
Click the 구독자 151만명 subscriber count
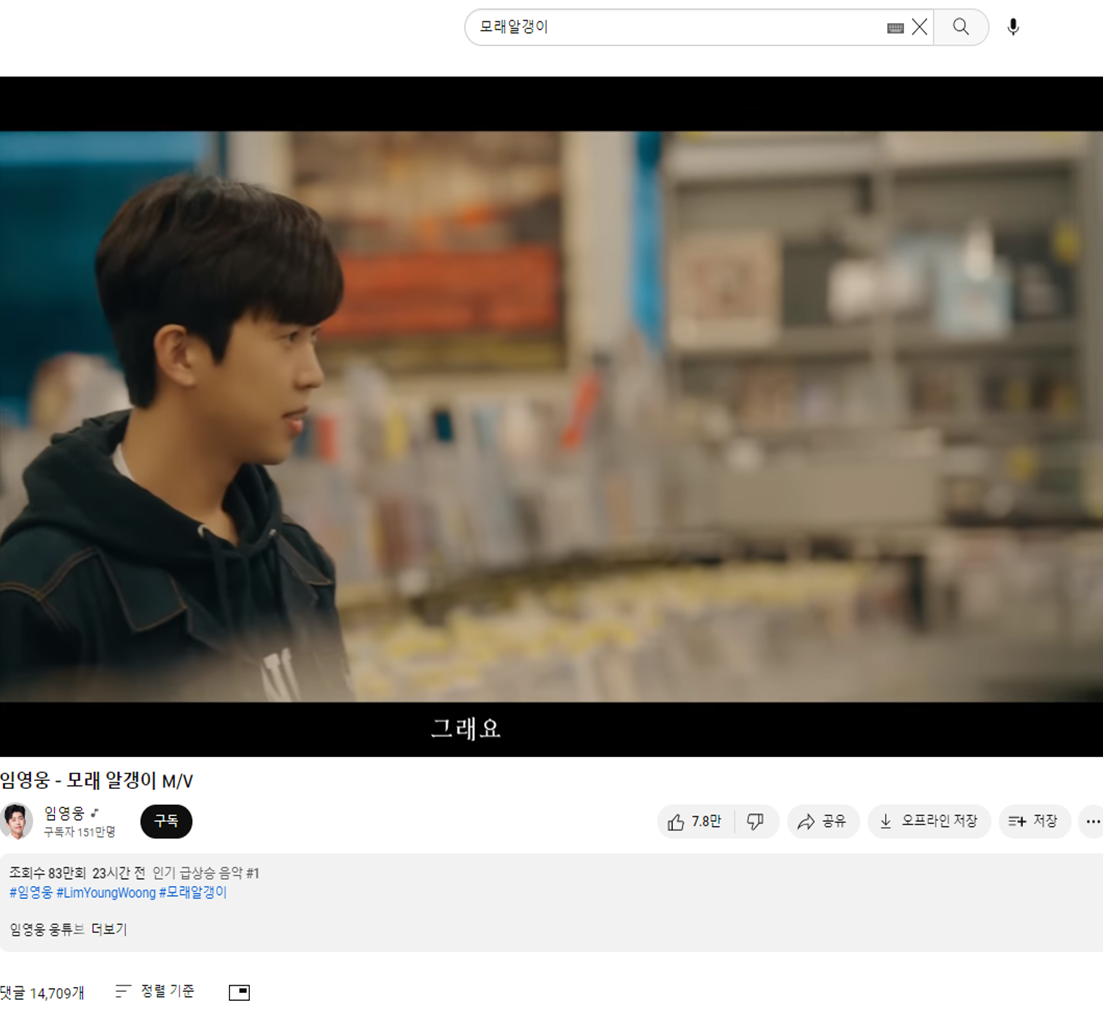coord(79,832)
